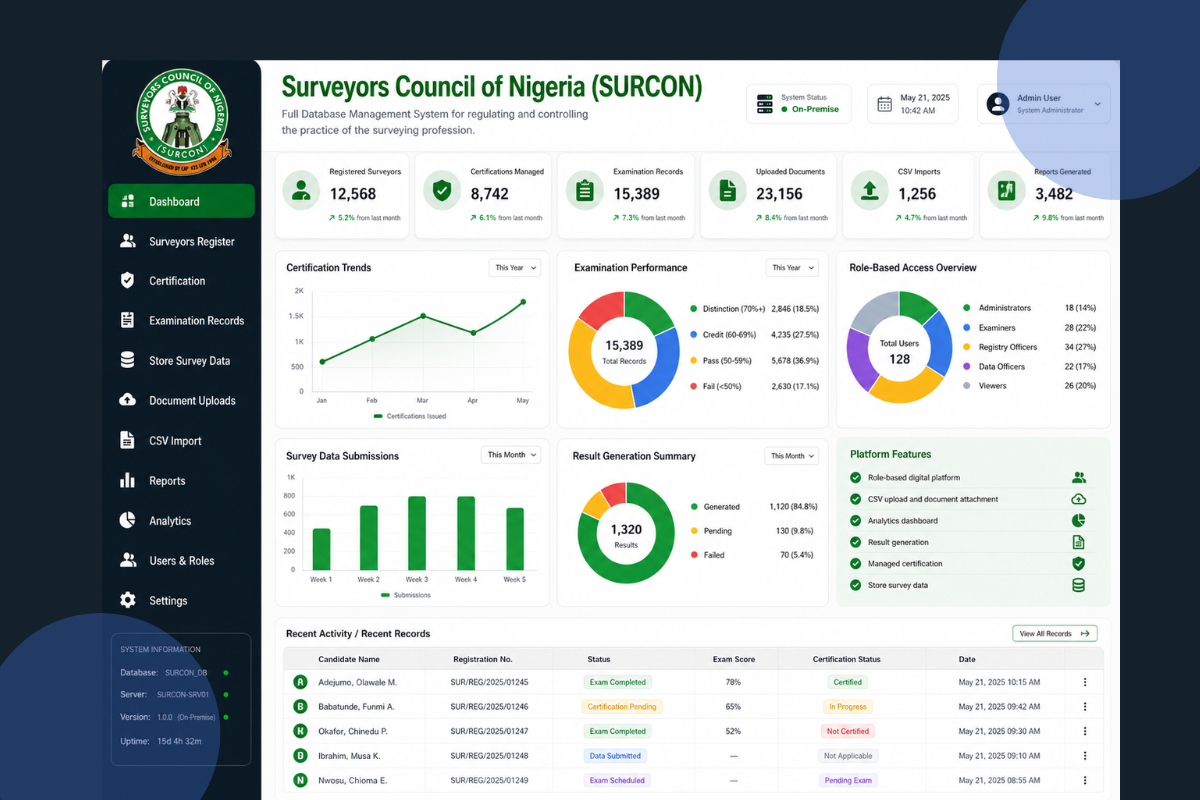Click the May data point on trends chart
This screenshot has width=1200, height=800.
523,301
